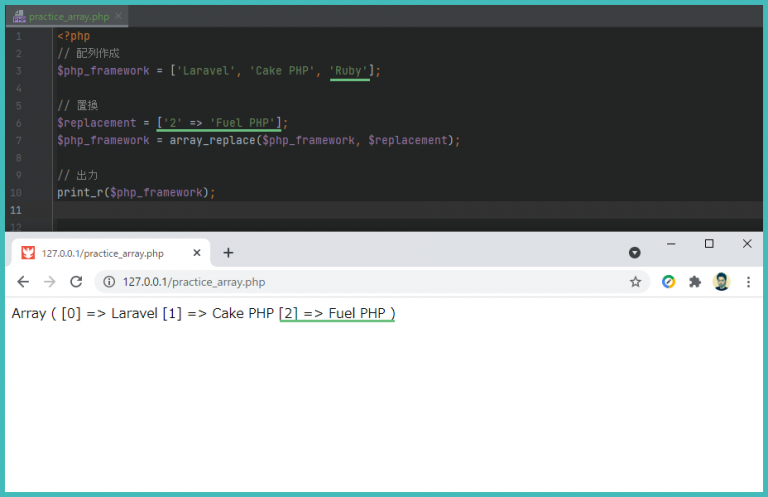Screen dimensions: 768x497
Task: Reload the practice_array.php page
Action: tap(77, 282)
